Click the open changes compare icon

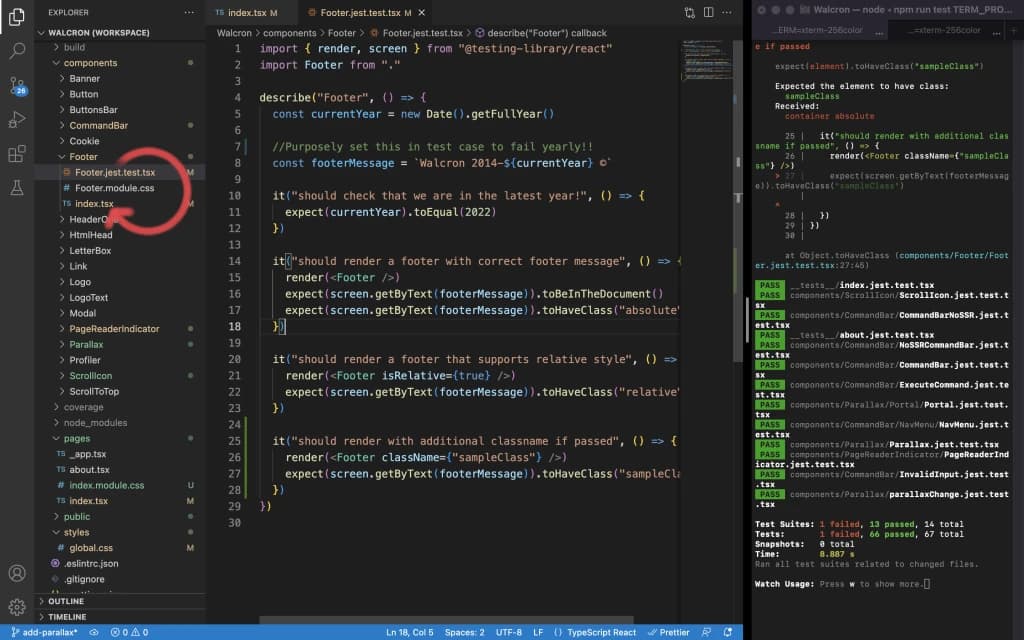click(690, 12)
